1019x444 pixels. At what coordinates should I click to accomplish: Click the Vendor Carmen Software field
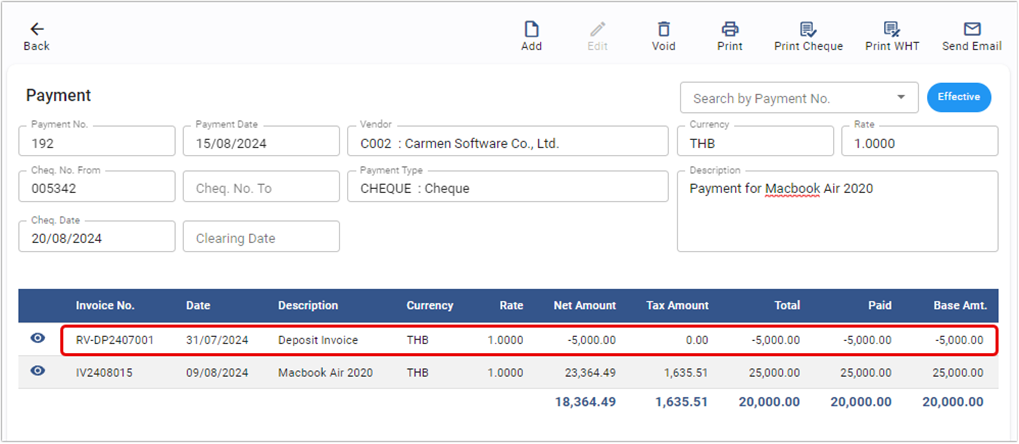(x=507, y=142)
